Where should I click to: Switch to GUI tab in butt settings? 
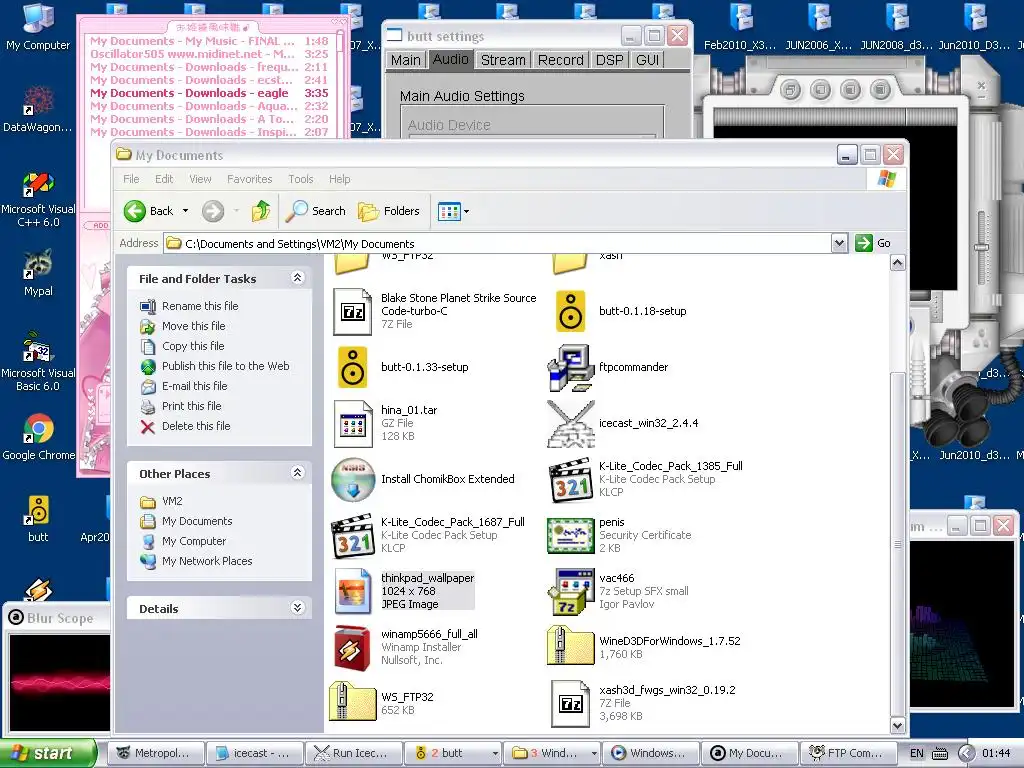coord(647,60)
